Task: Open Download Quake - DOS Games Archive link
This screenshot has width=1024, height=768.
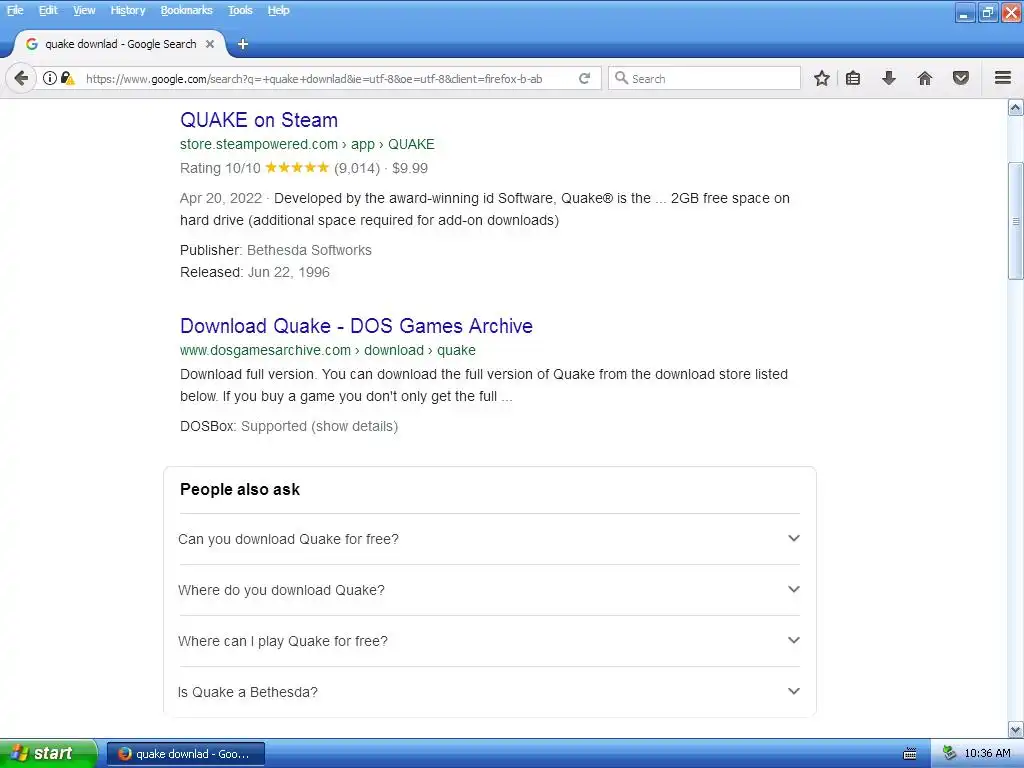Action: click(x=356, y=326)
